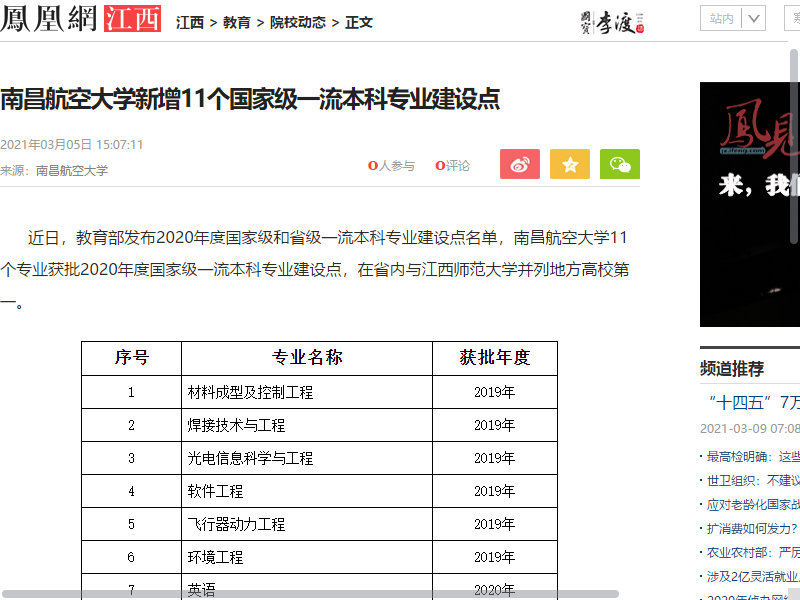800x600 pixels.
Task: Open the 最高检明确 news link
Action: pyautogui.click(x=752, y=457)
